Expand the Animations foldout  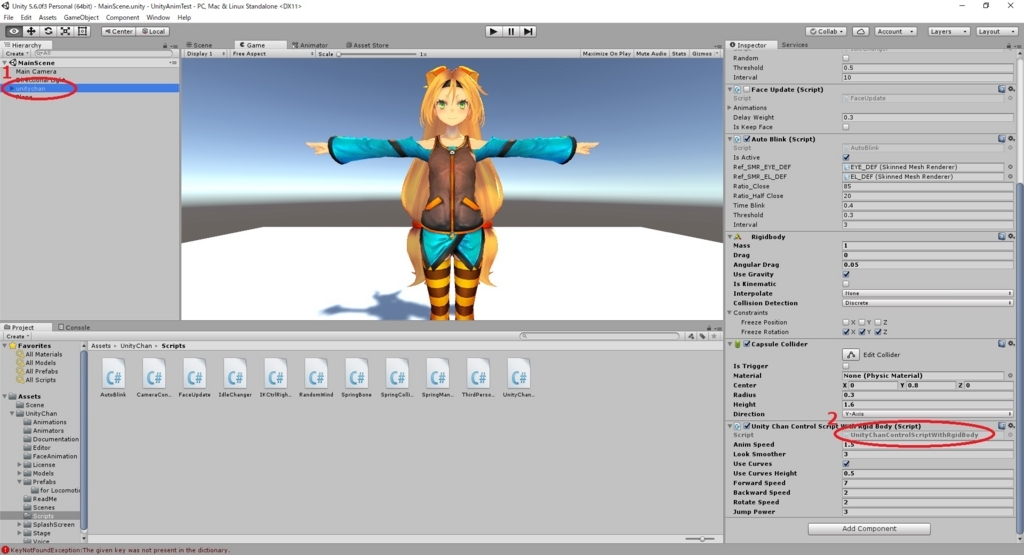[x=730, y=108]
